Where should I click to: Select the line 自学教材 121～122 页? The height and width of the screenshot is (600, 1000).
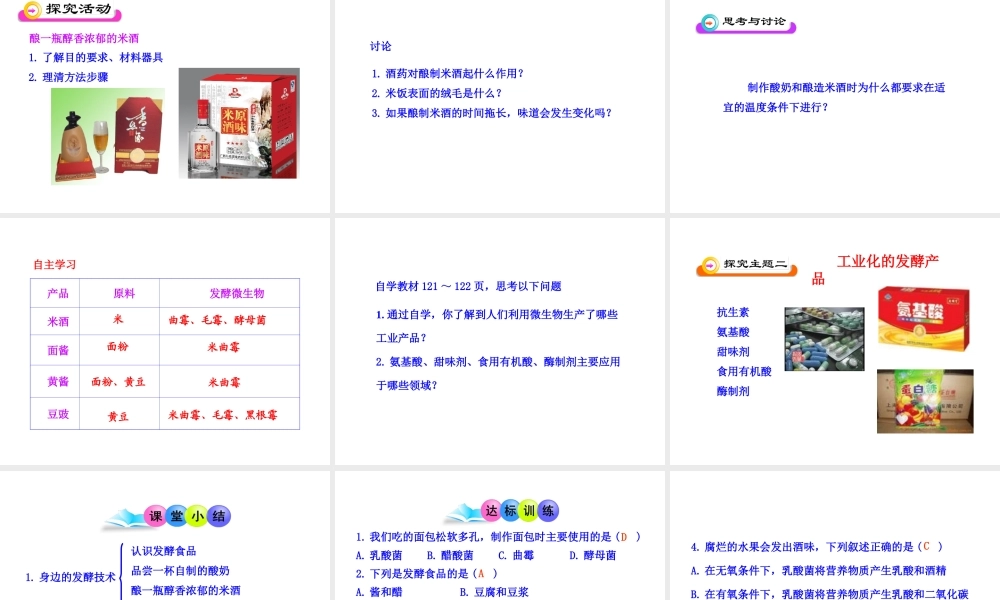pyautogui.click(x=468, y=286)
